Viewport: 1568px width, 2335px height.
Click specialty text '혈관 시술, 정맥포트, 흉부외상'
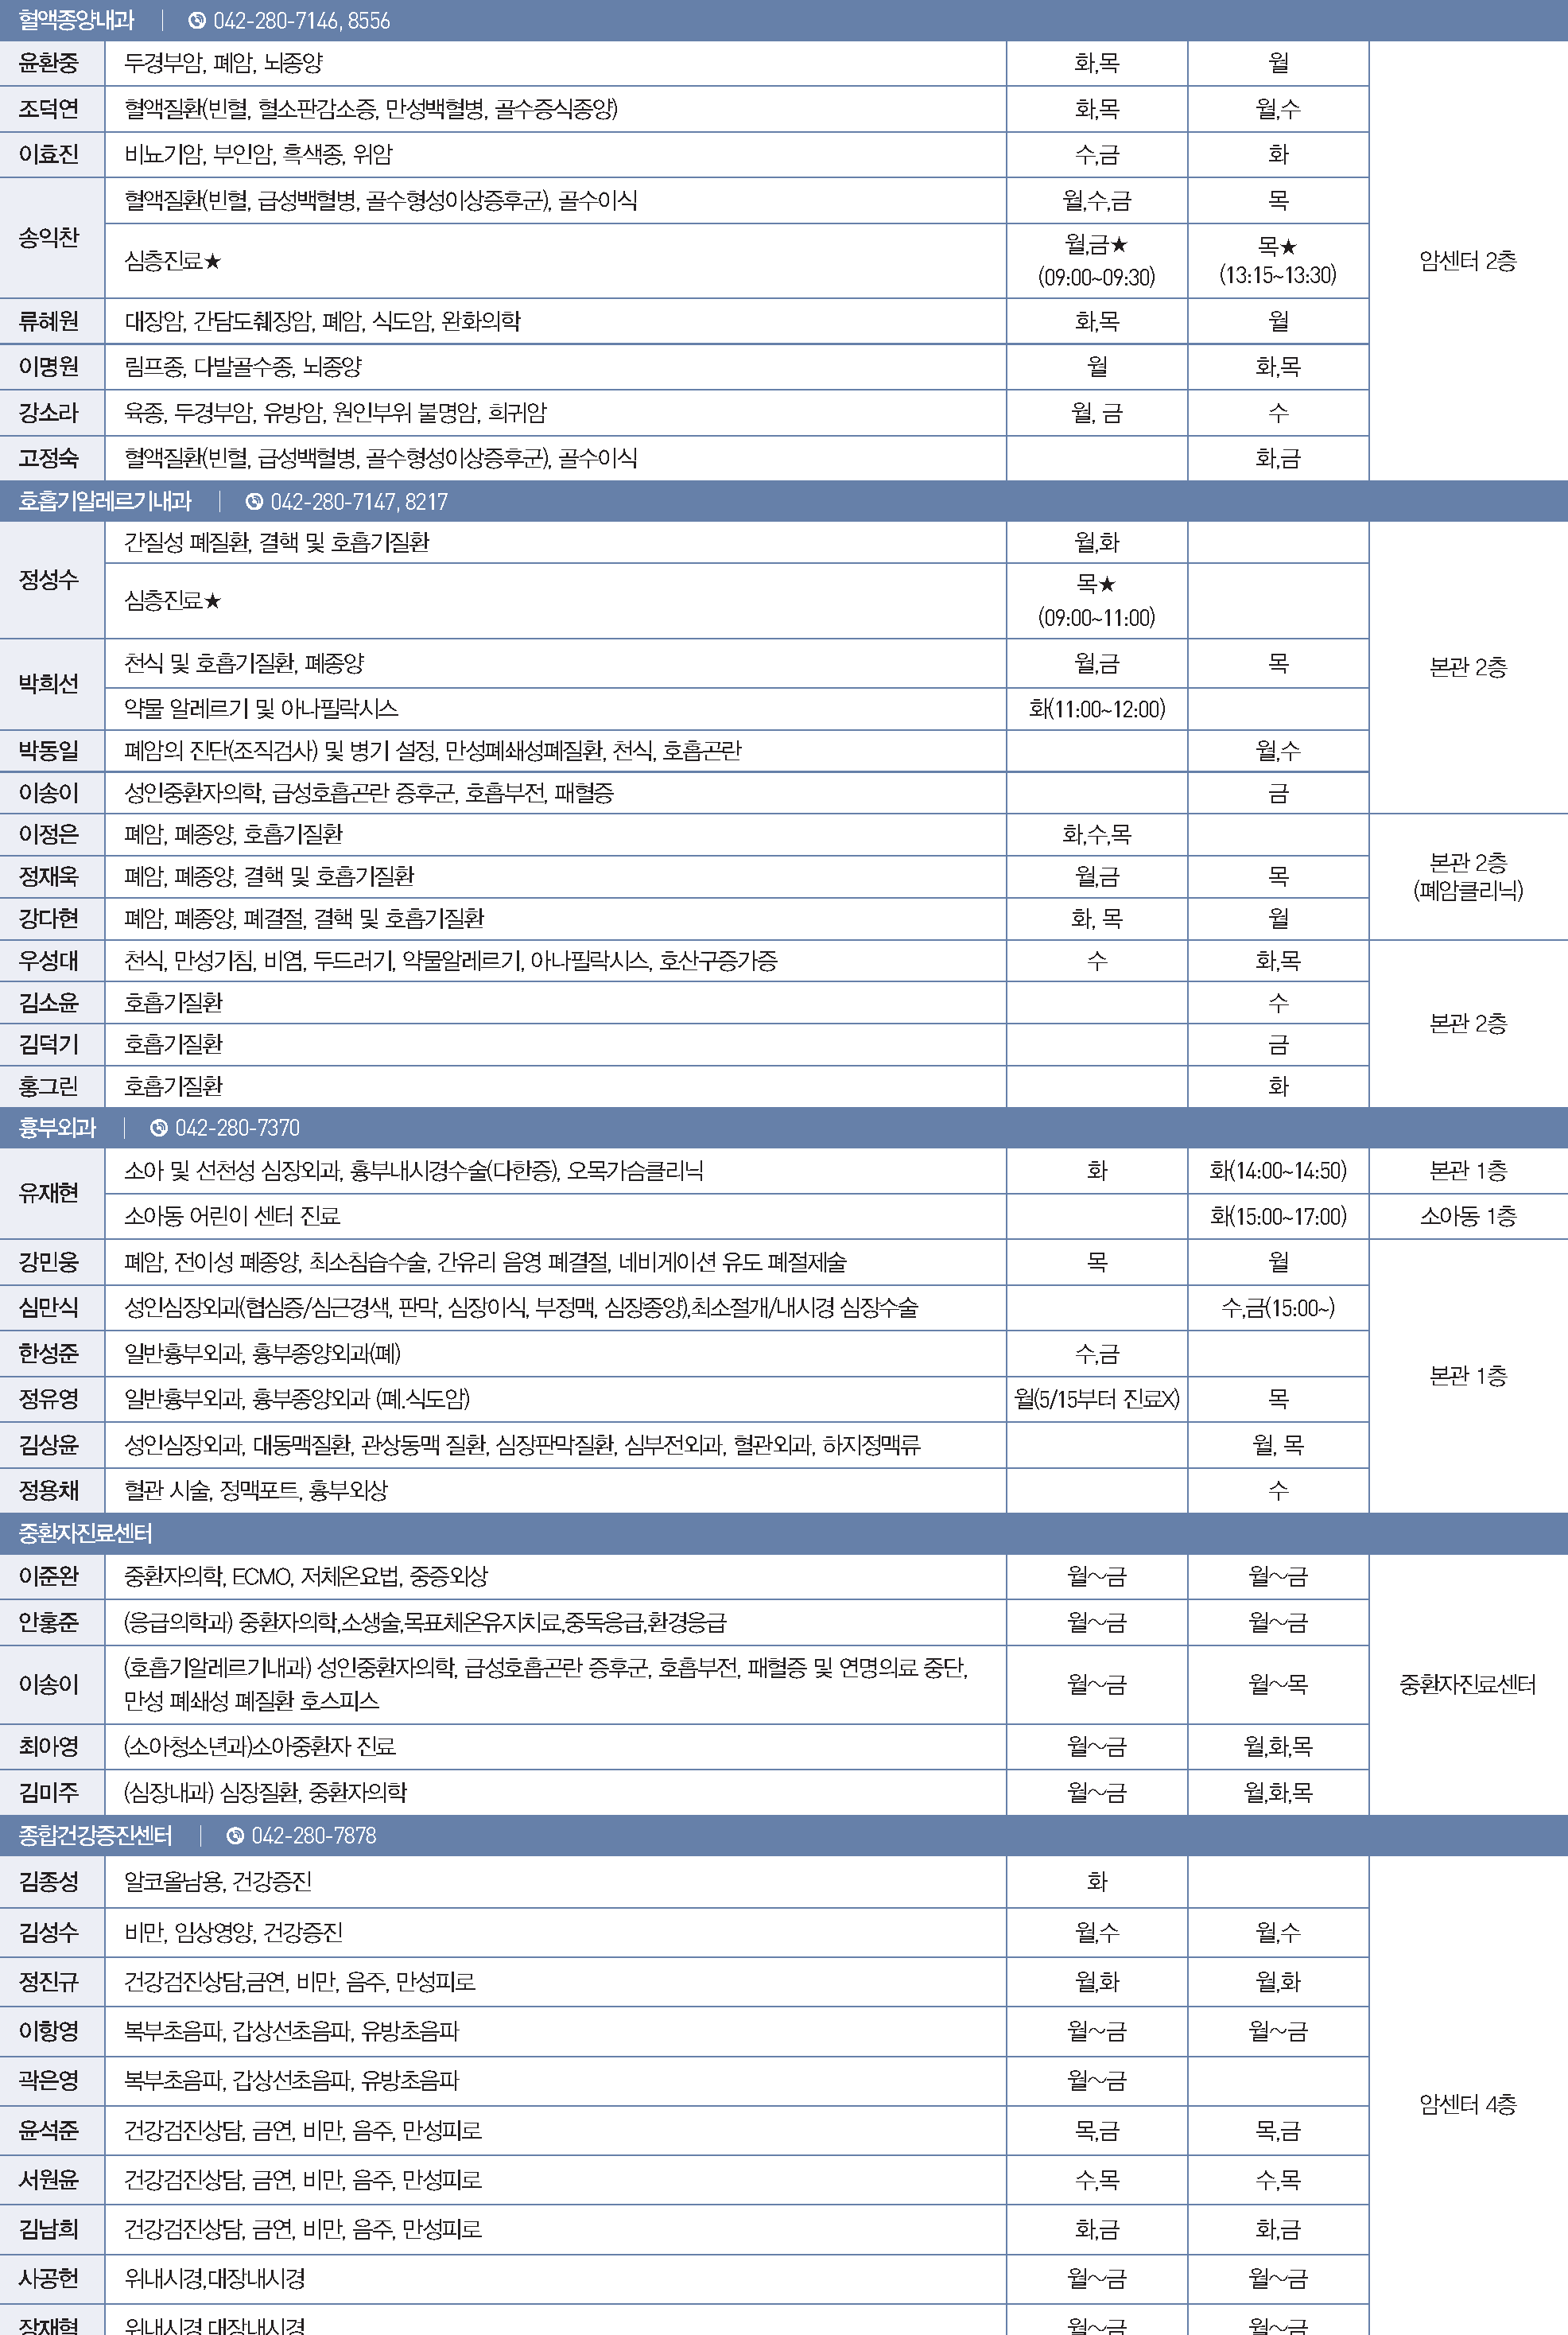point(256,1491)
